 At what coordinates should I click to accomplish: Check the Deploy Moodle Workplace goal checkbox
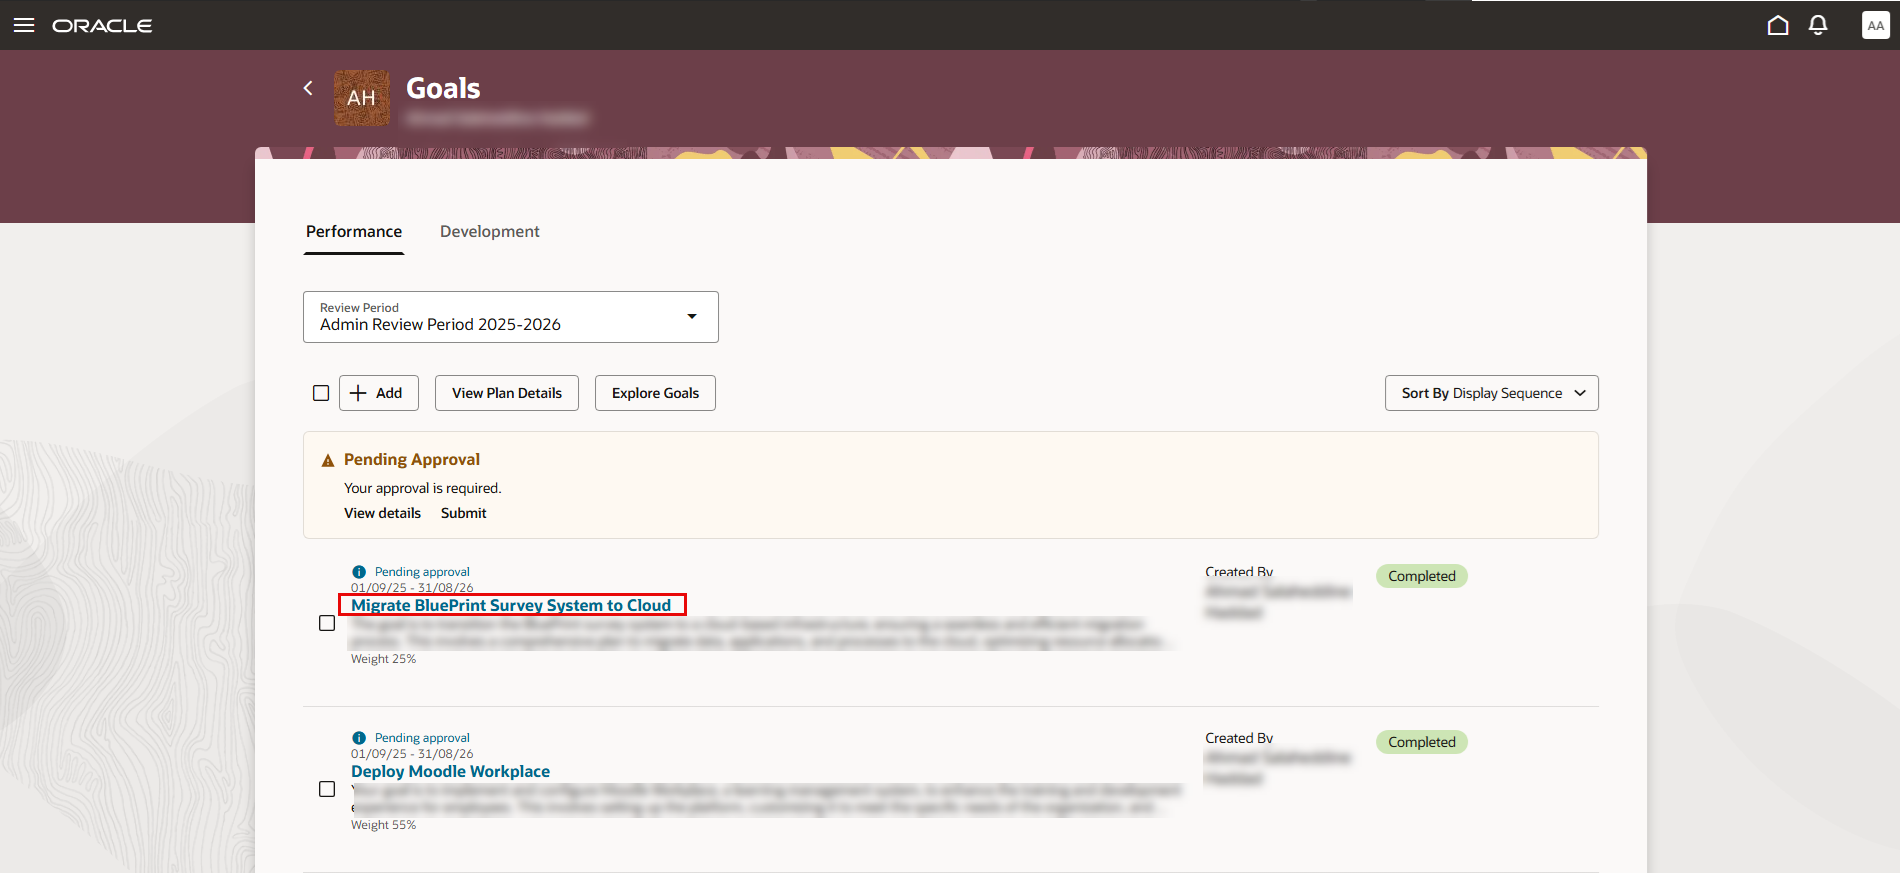tap(327, 789)
